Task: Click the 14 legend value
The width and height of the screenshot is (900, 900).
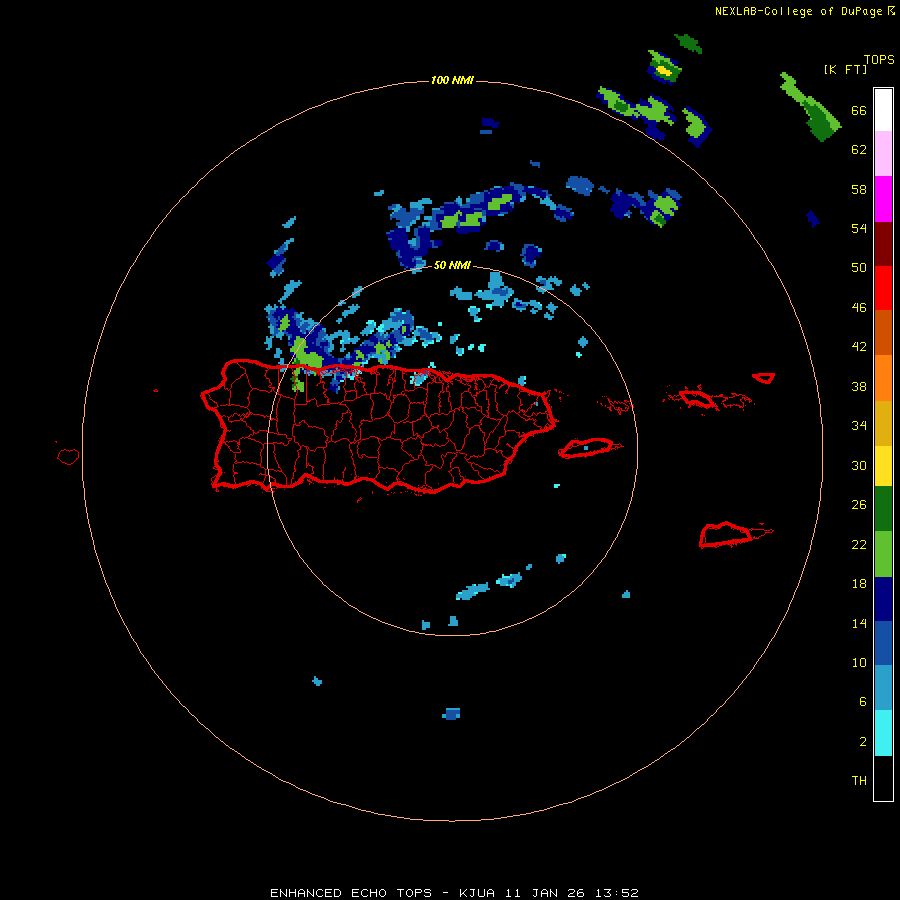Action: (859, 623)
